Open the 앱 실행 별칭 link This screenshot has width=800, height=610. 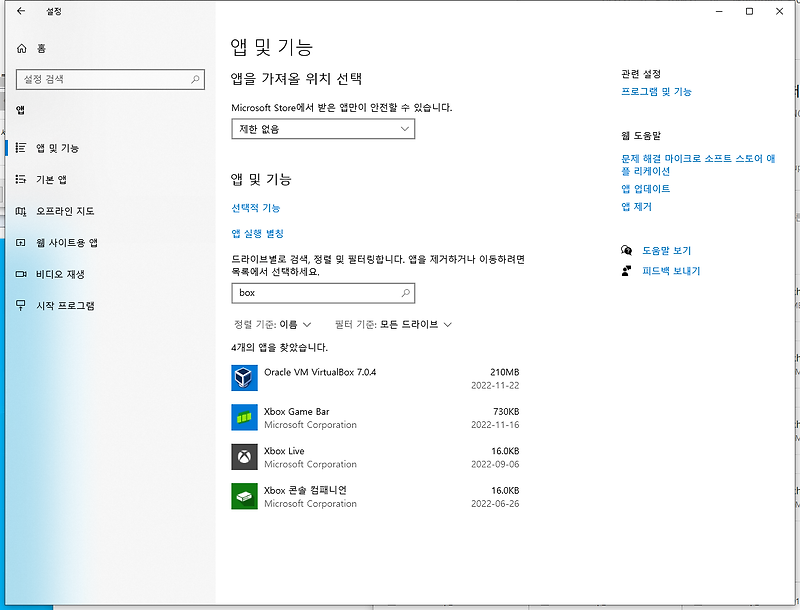[x=258, y=234]
